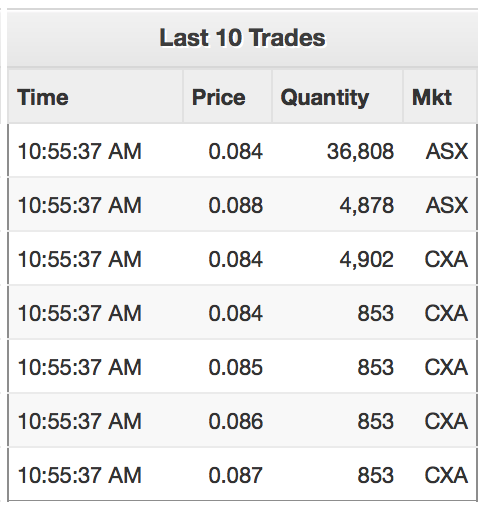The height and width of the screenshot is (508, 482).
Task: Click the time cell in the 0.087 row
Action: pyautogui.click(x=80, y=475)
